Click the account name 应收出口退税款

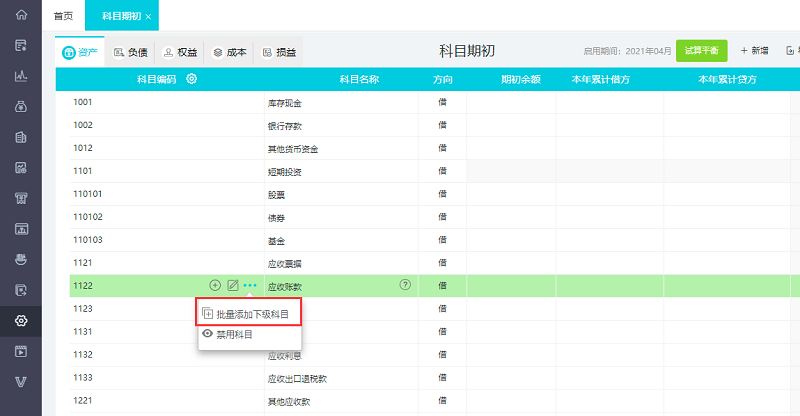[x=297, y=379]
